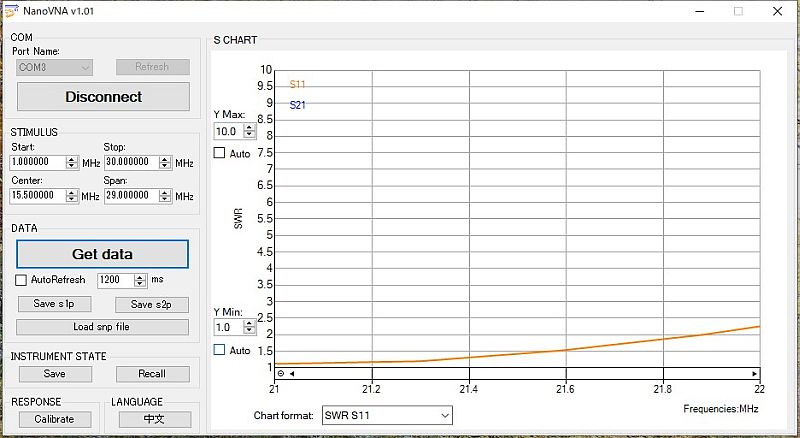
Task: Decrease the Stop frequency with down arrow
Action: (165, 166)
